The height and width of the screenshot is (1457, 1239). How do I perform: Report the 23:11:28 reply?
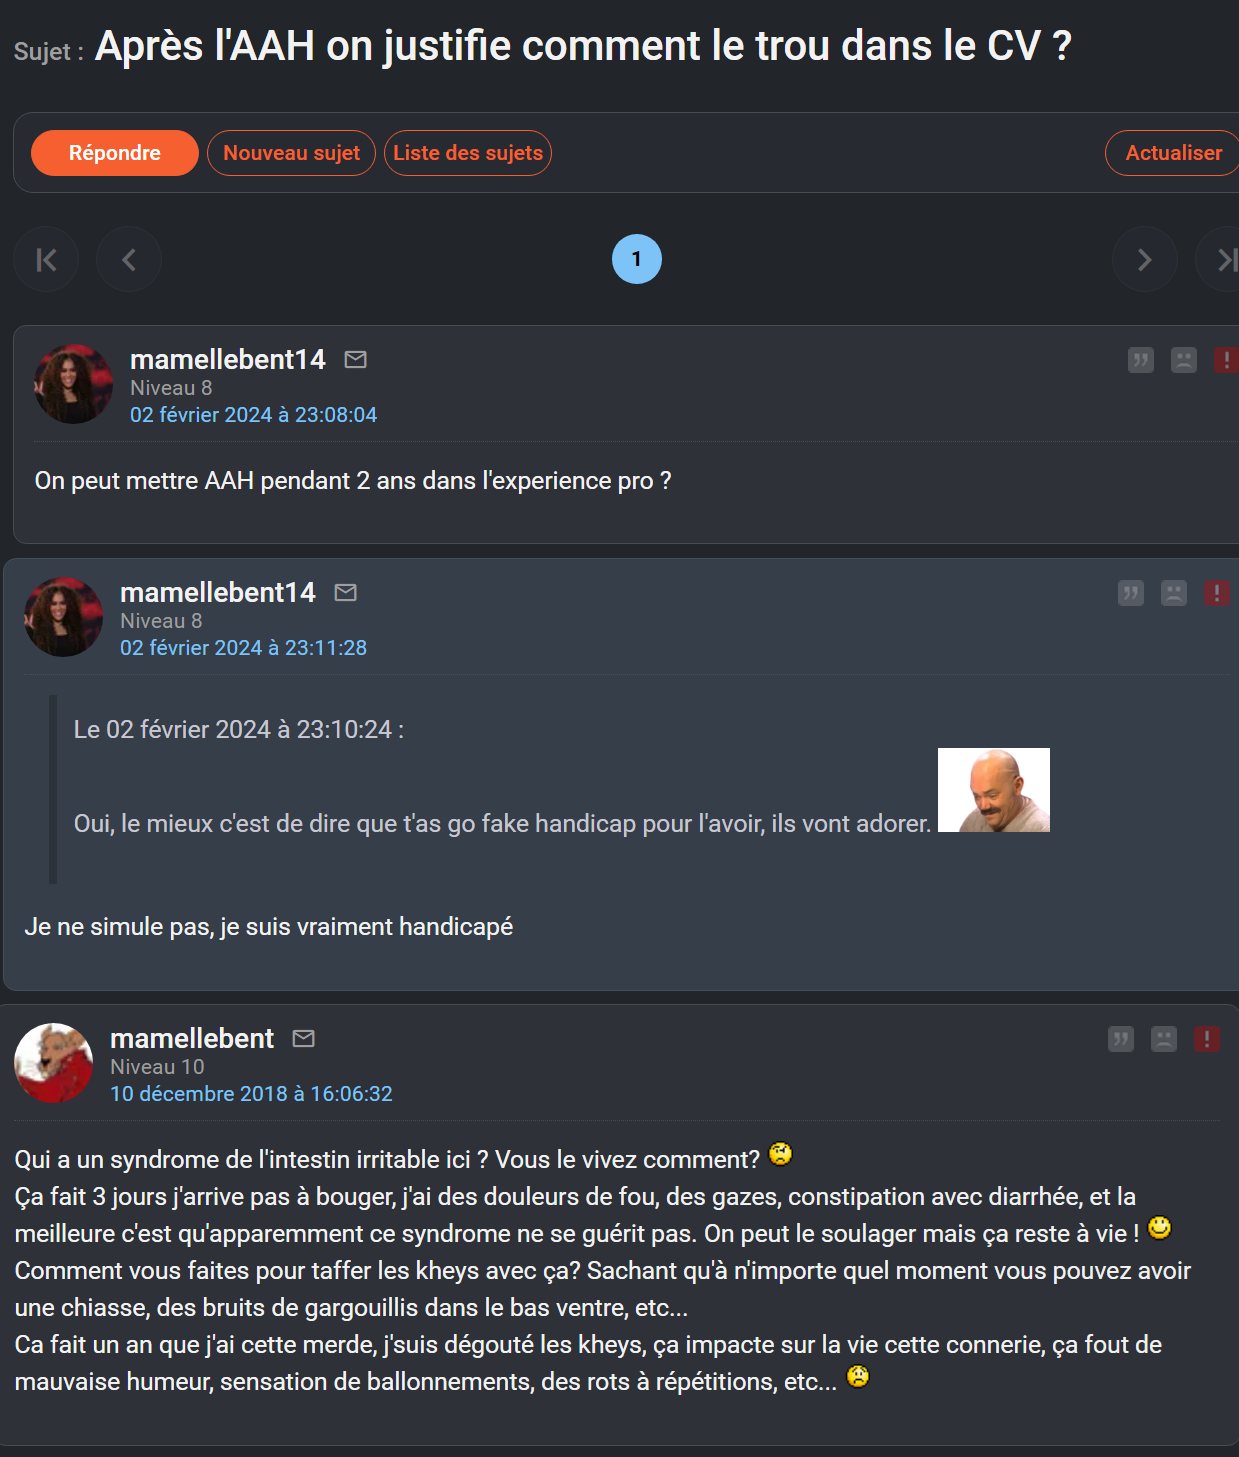pos(1217,593)
